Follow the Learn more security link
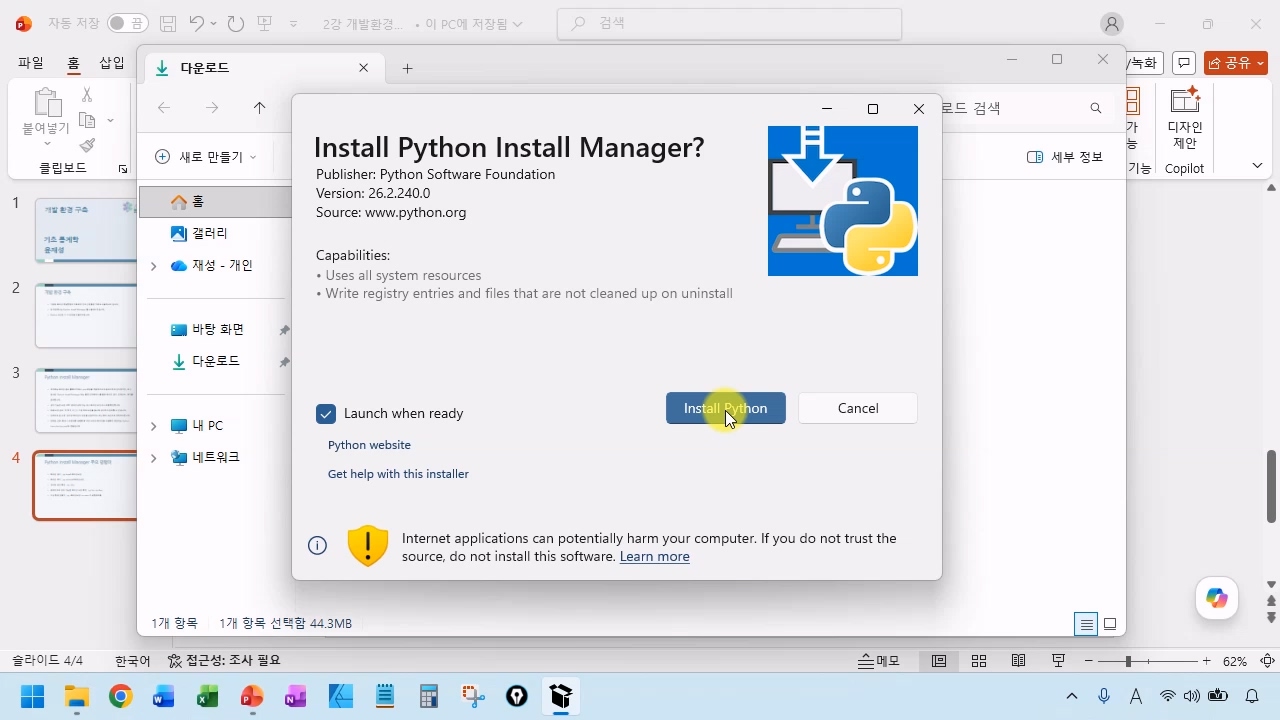1280x720 pixels. (x=655, y=557)
